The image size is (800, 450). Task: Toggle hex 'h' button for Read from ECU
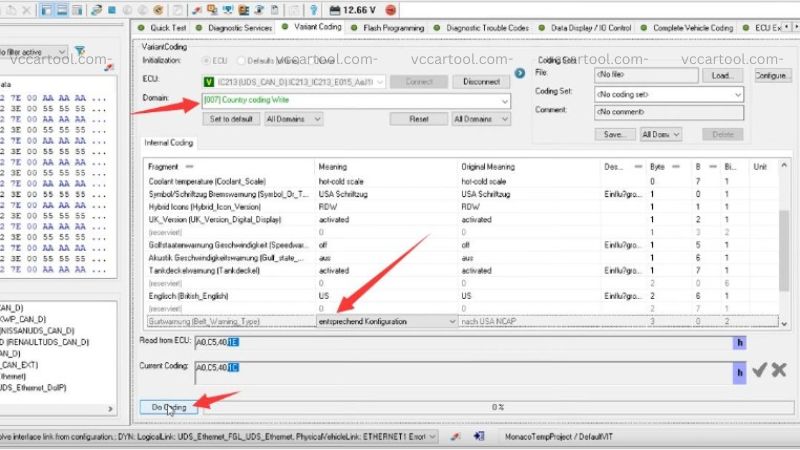[x=739, y=343]
